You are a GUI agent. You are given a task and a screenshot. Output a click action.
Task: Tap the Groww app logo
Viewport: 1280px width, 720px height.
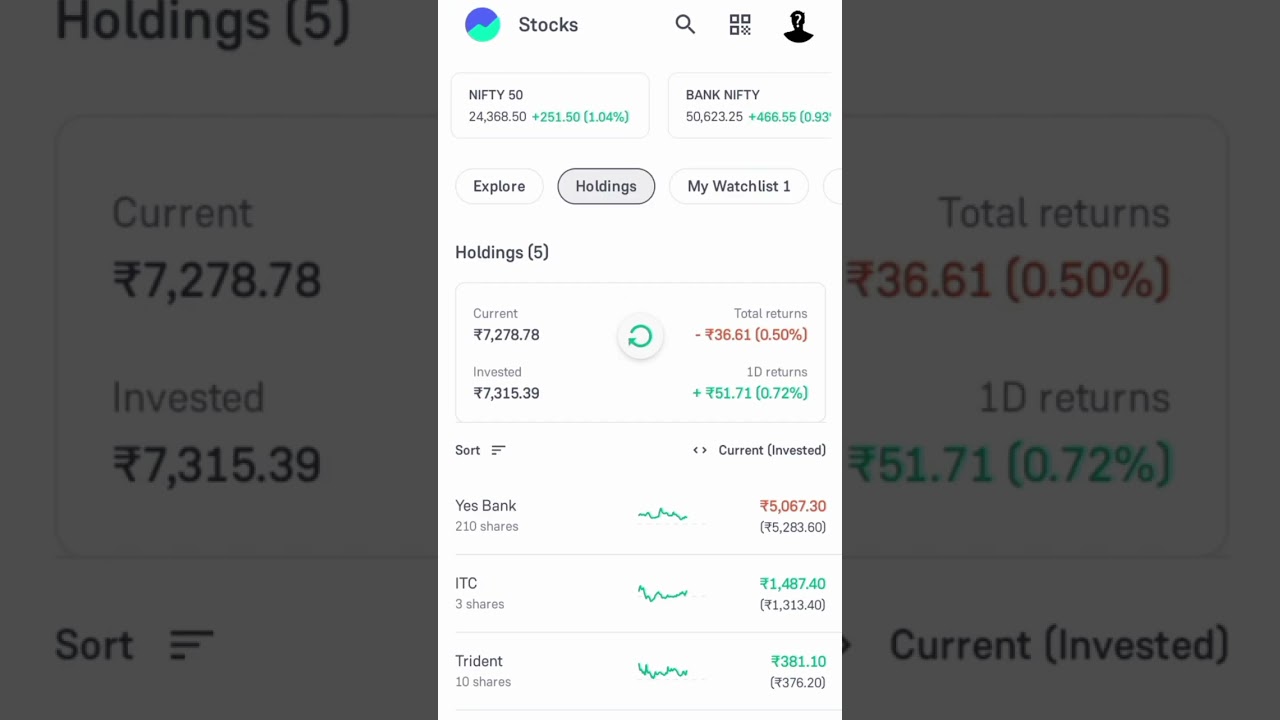[x=482, y=25]
